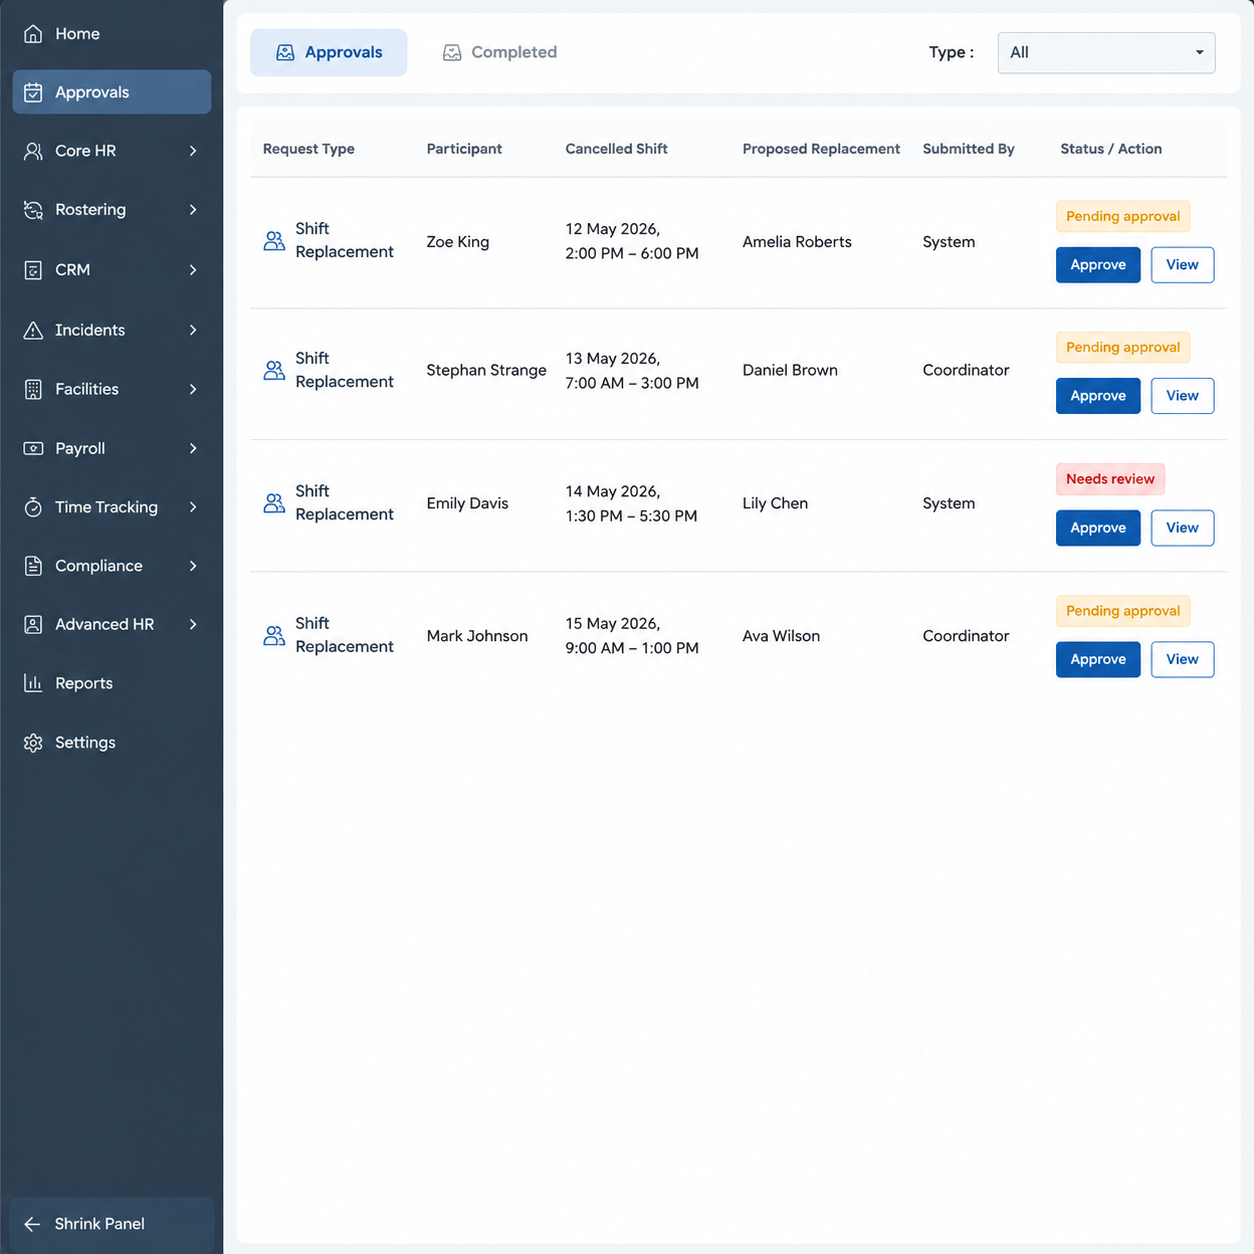Expand Advanced HR submenu chevron
Viewport: 1254px width, 1254px height.
[x=193, y=624]
